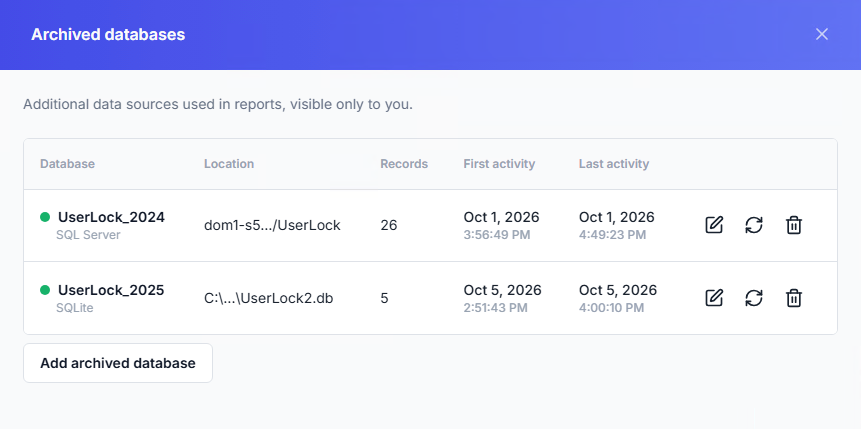Click the Records column header
Image resolution: width=861 pixels, height=429 pixels.
(x=404, y=164)
